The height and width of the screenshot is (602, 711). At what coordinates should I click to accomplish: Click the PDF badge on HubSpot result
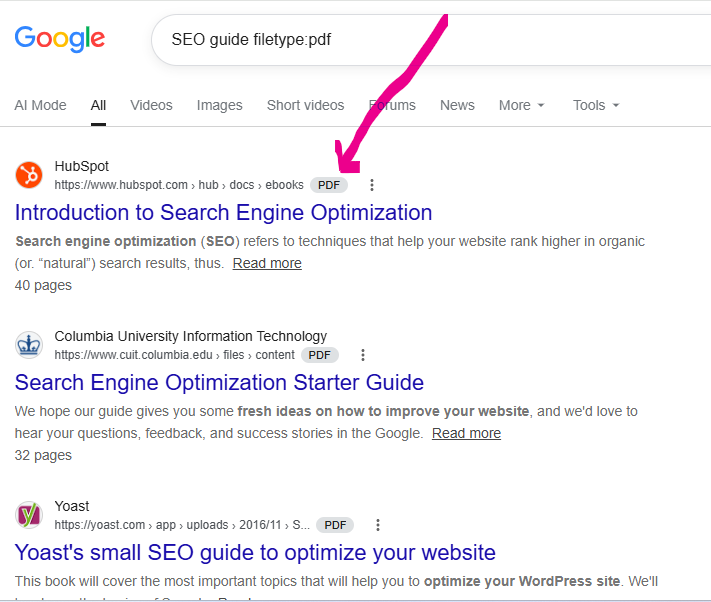click(329, 185)
